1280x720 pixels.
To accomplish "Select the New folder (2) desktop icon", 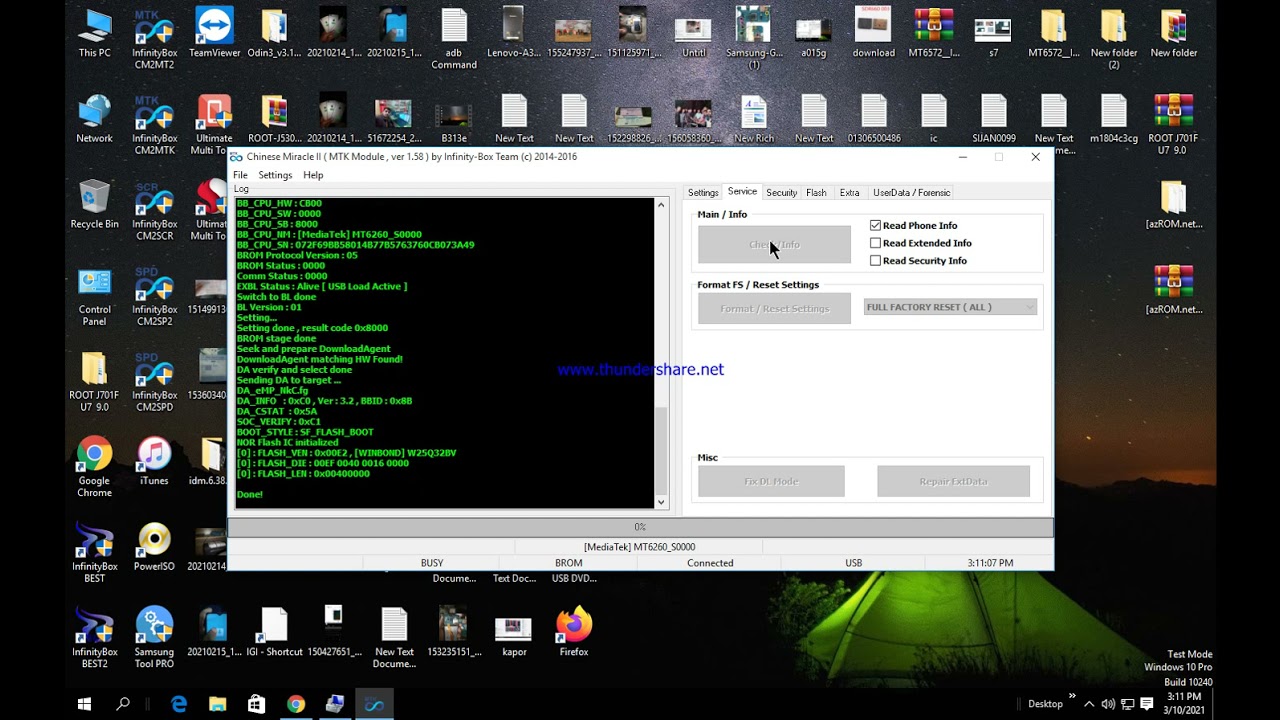I will click(x=1114, y=38).
